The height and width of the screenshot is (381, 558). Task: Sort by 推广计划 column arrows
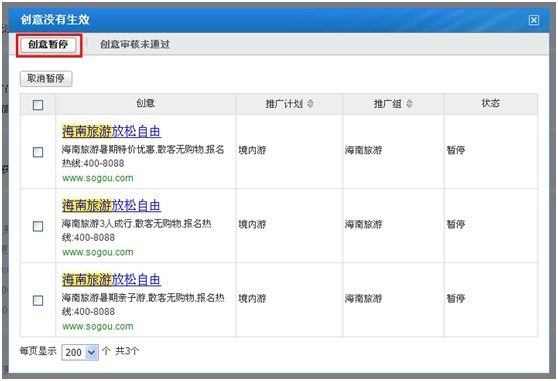[x=310, y=104]
